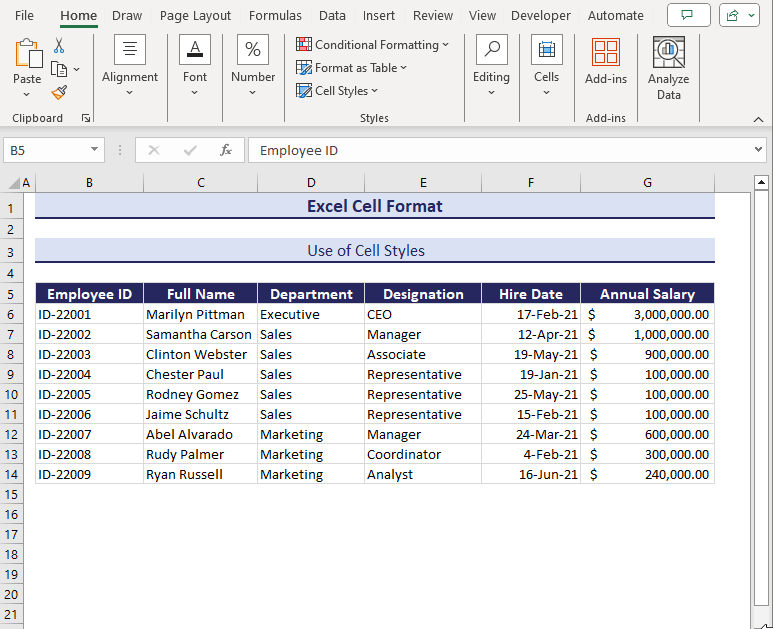Select the Annual Salary header cell

pyautogui.click(x=647, y=294)
